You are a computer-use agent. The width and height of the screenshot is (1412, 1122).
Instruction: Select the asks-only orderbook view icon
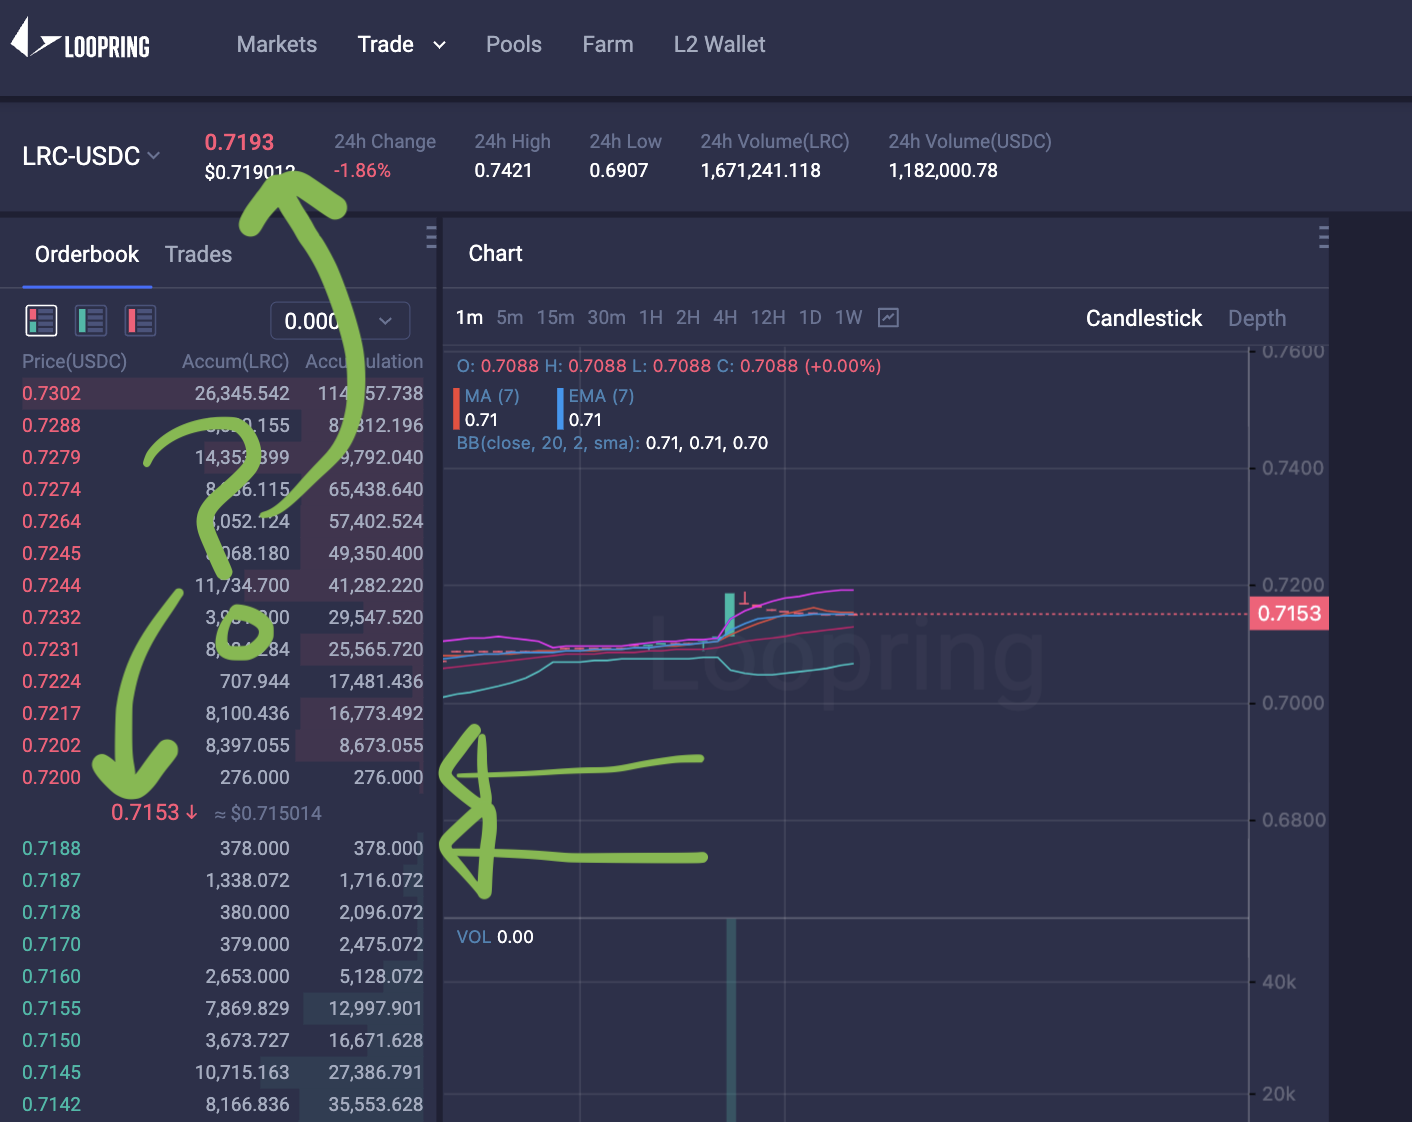tap(140, 321)
